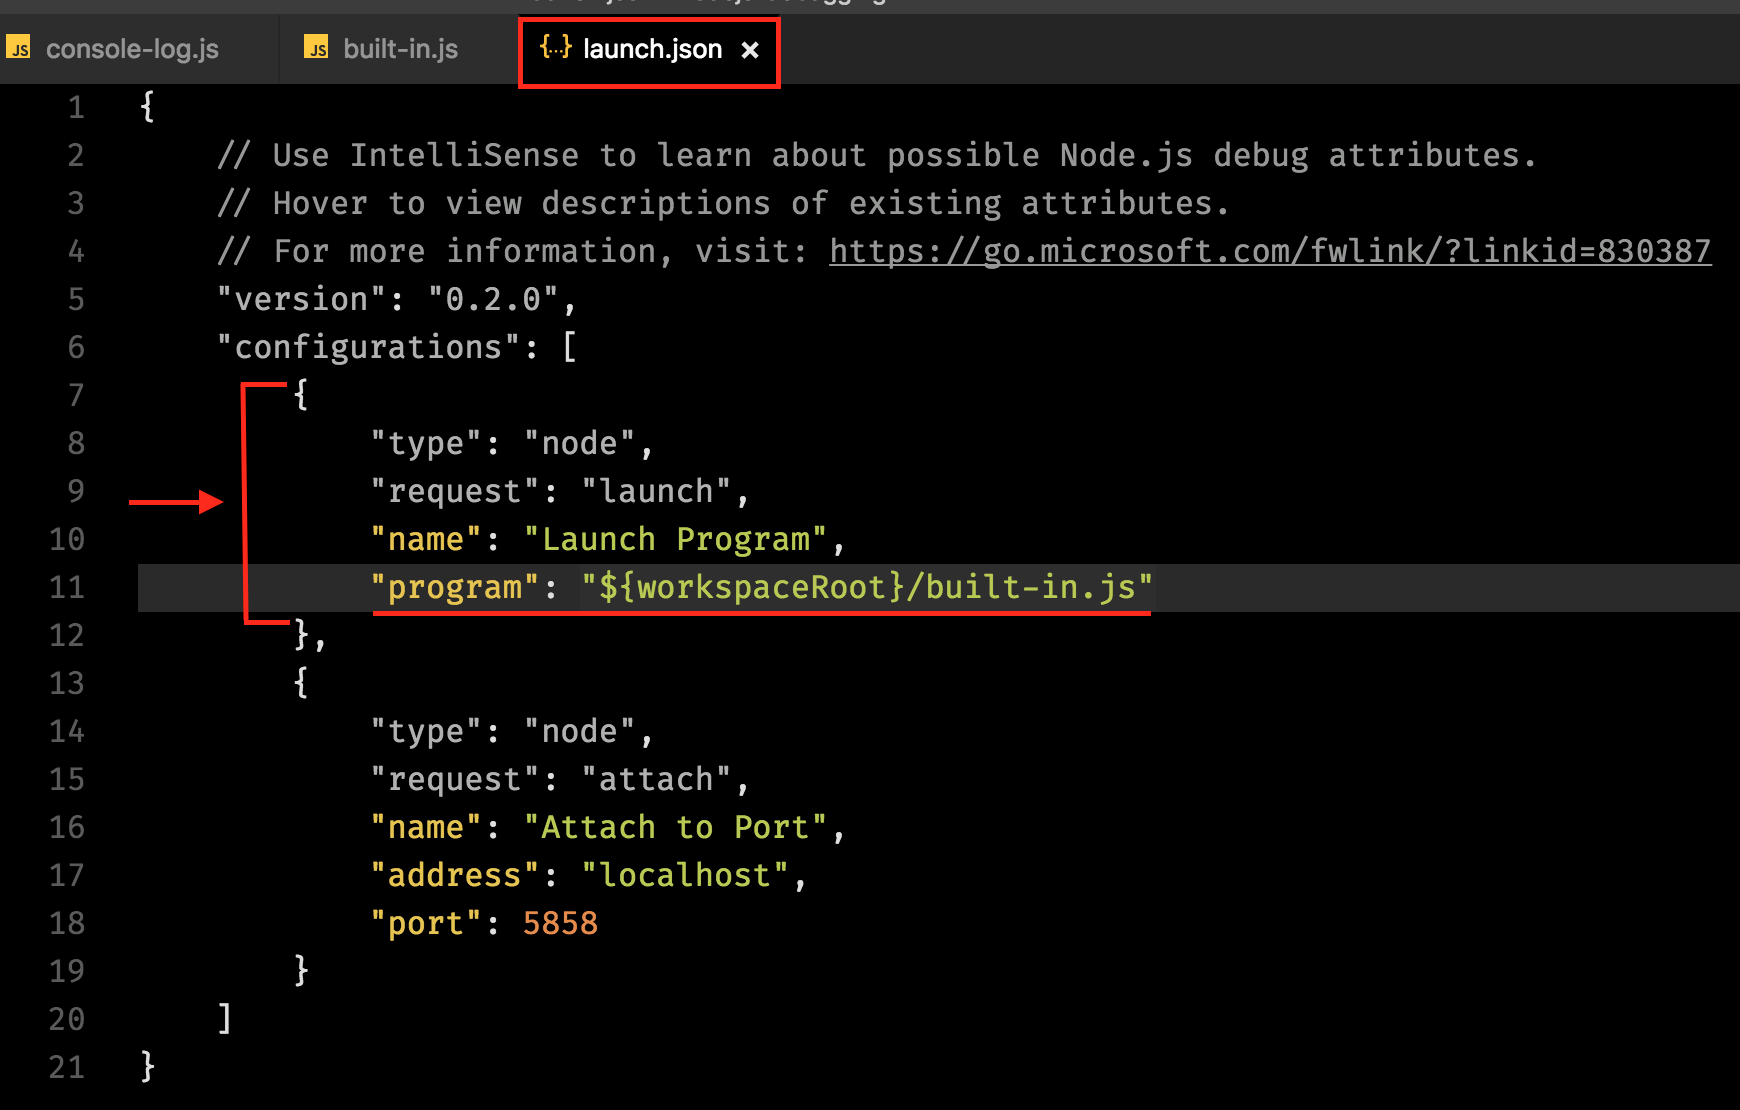The width and height of the screenshot is (1740, 1110).
Task: Switch to the built-in.js tab
Action: pyautogui.click(x=400, y=49)
